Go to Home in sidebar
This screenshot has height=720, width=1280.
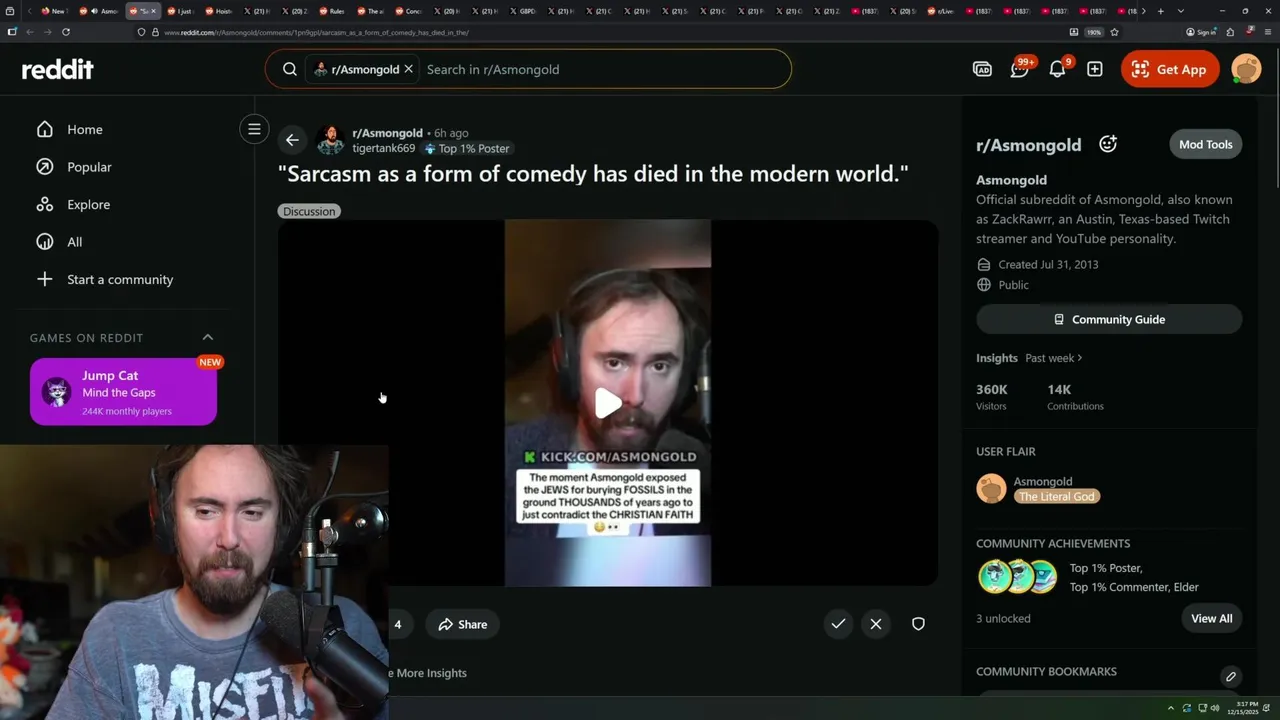pyautogui.click(x=84, y=129)
